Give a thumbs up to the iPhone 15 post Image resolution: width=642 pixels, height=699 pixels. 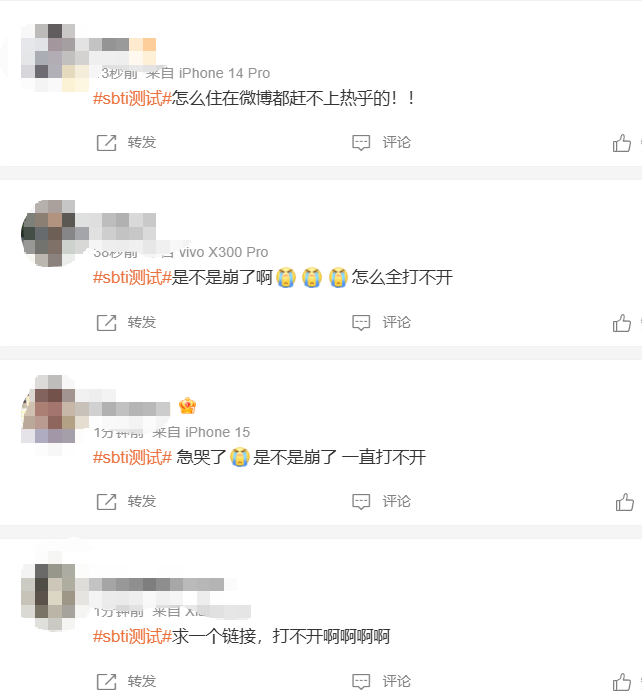coord(625,502)
